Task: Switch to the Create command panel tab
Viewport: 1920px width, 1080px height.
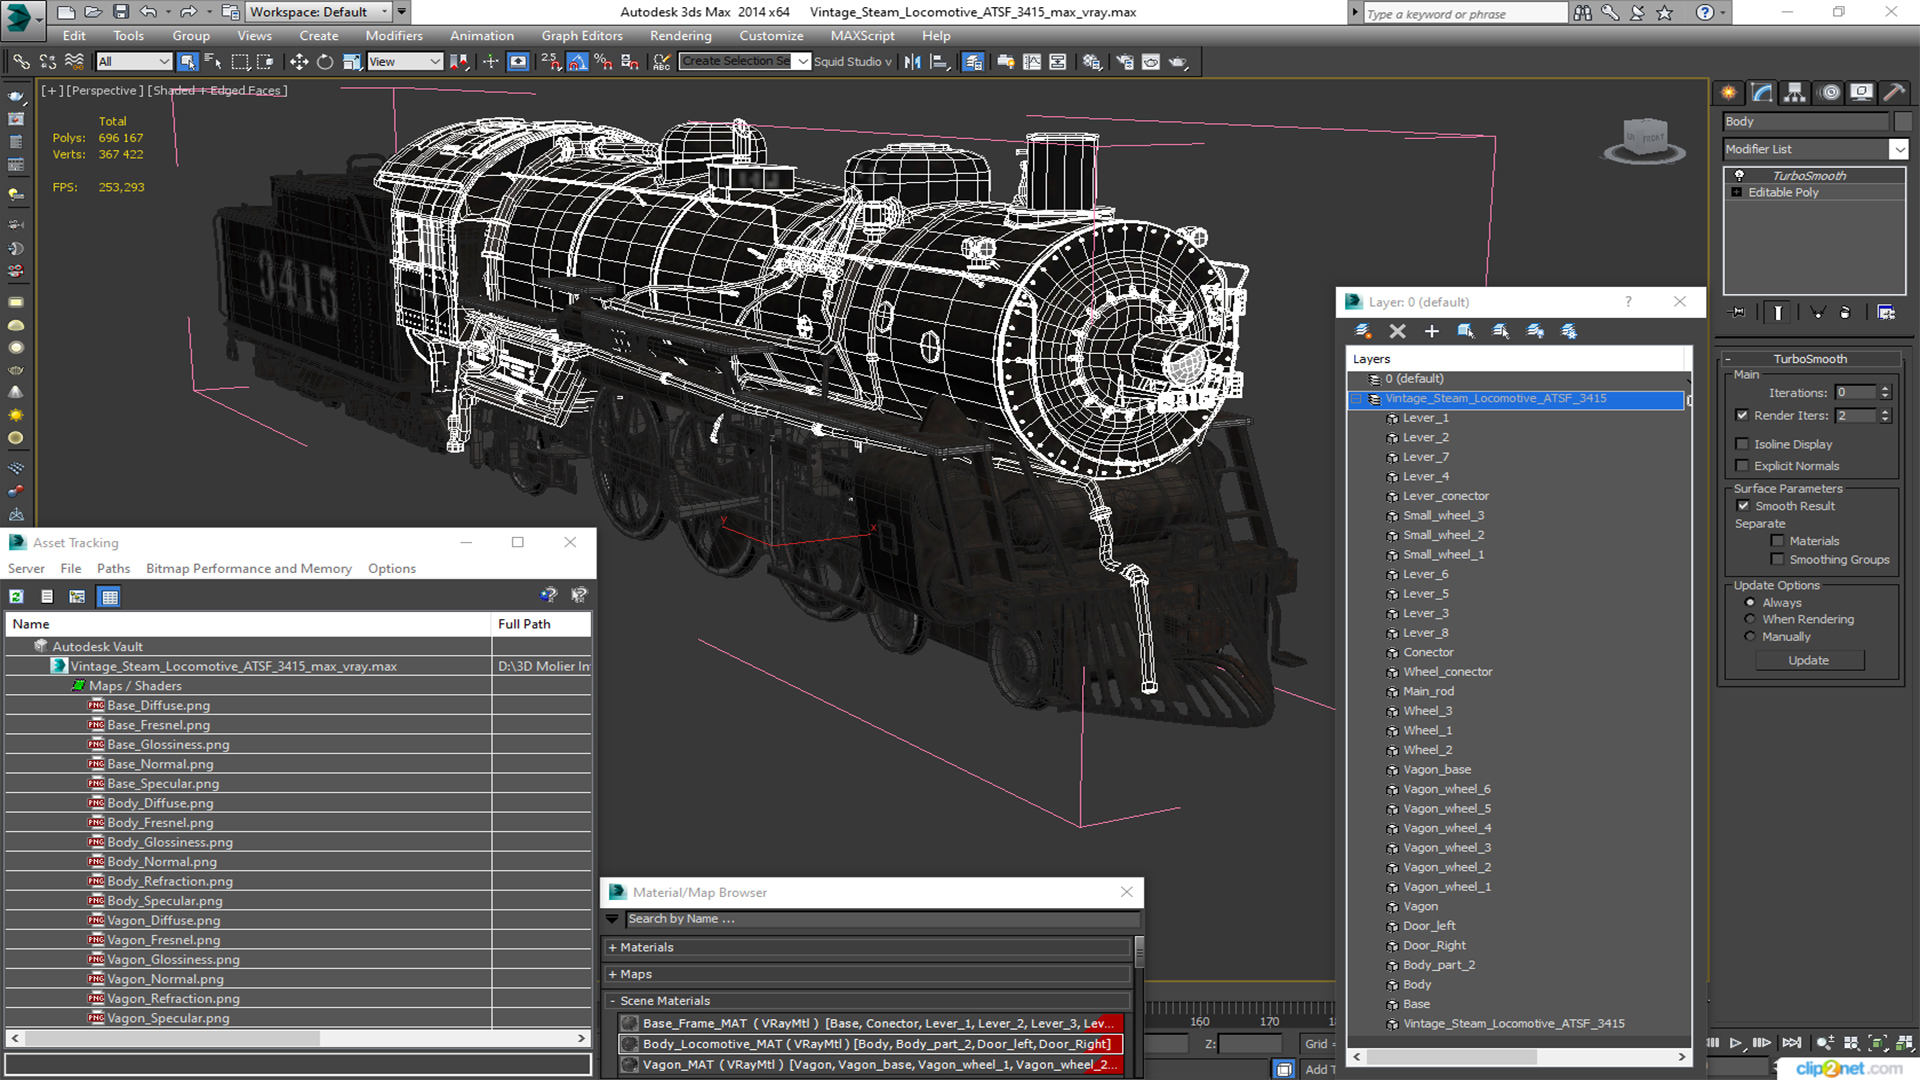Action: pos(1729,93)
